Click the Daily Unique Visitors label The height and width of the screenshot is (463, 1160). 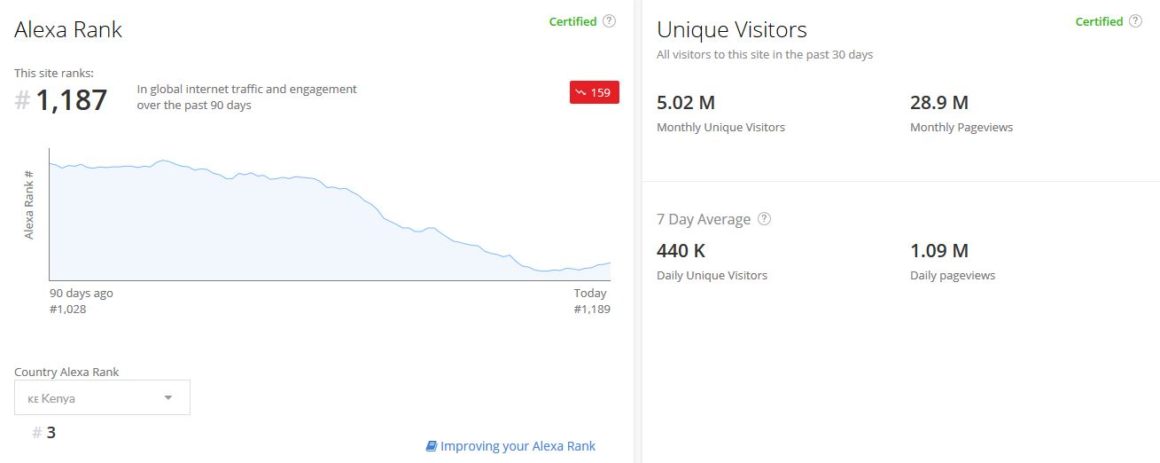(712, 275)
